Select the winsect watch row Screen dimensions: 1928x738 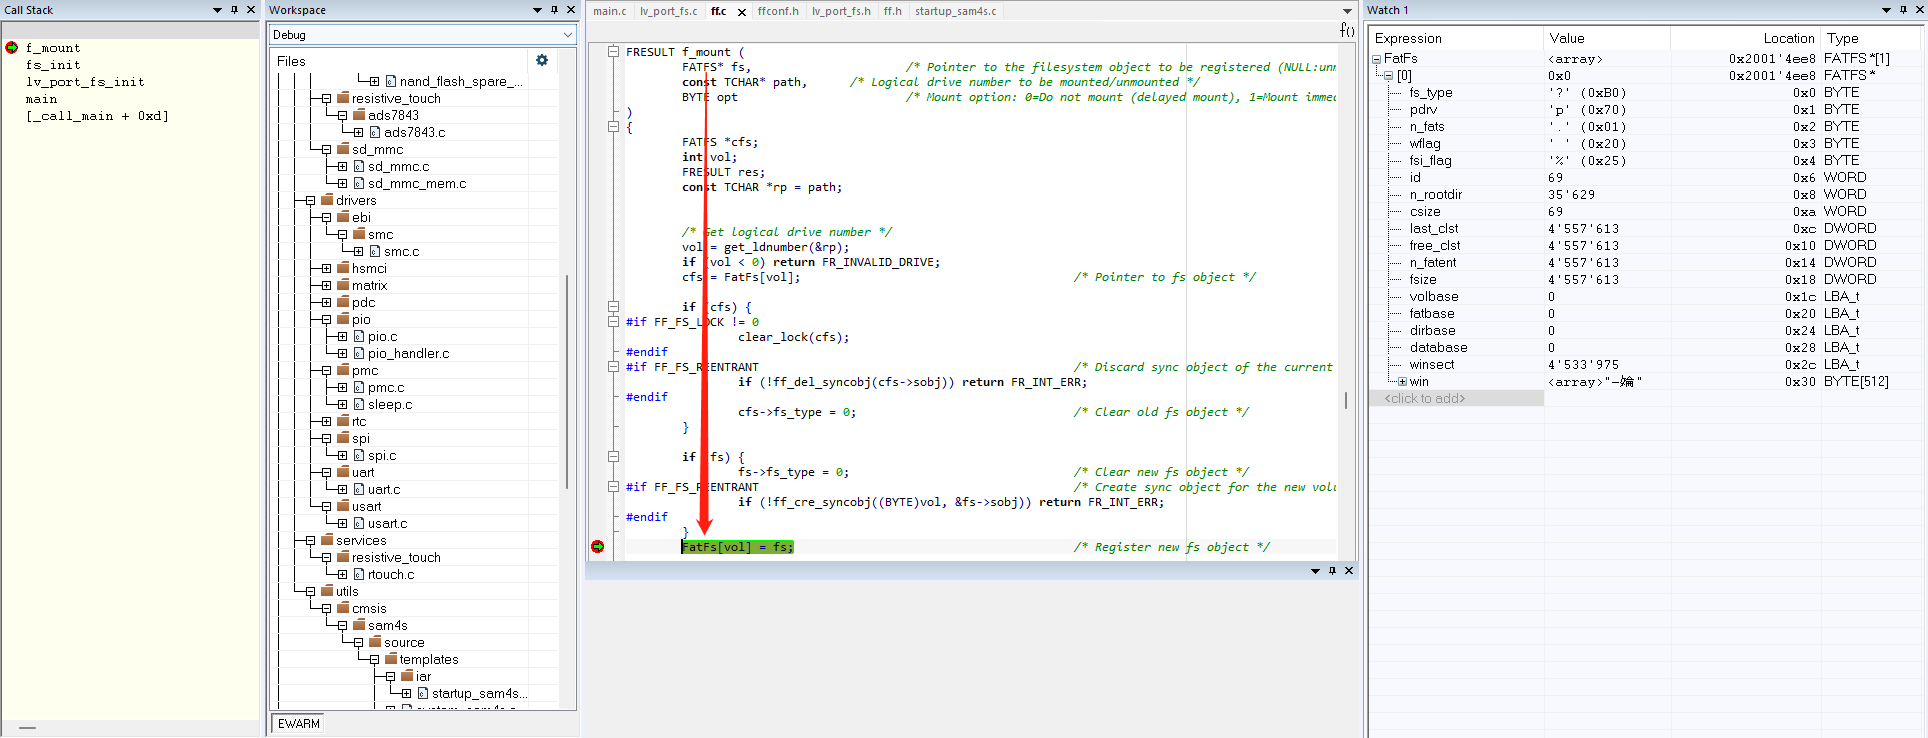(x=1646, y=365)
